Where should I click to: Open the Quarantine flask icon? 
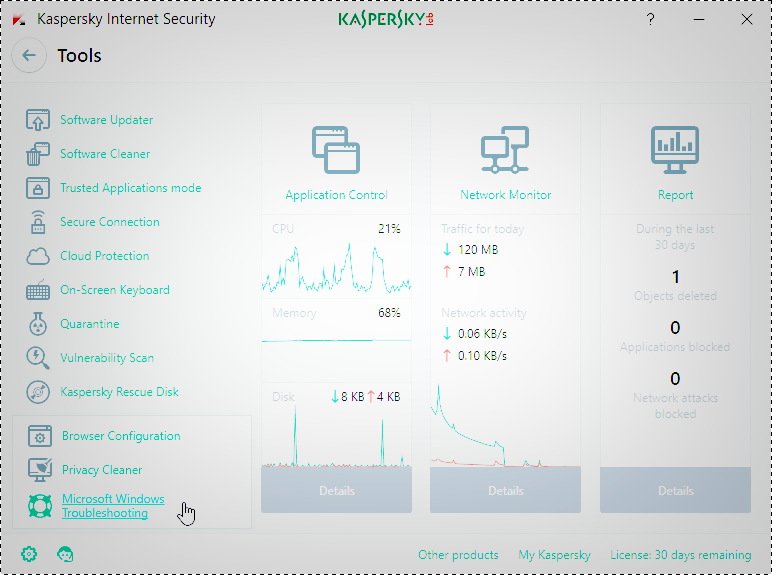37,324
